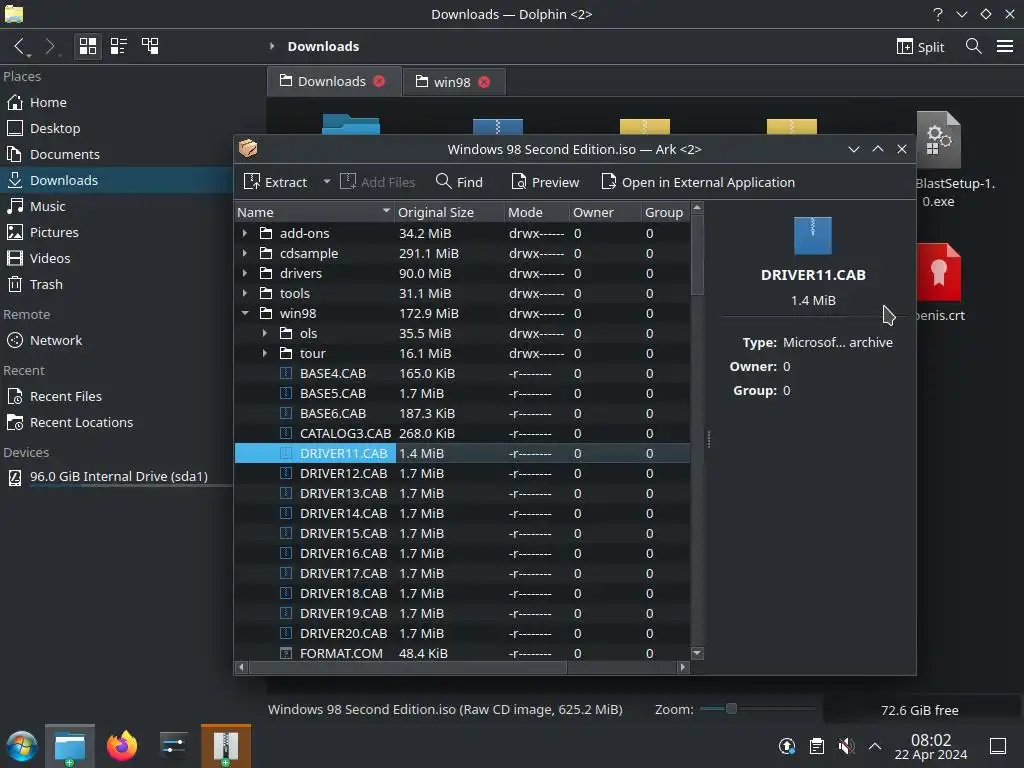Open 96.0 GiB Internal Drive device
Image resolution: width=1024 pixels, height=768 pixels.
(118, 477)
